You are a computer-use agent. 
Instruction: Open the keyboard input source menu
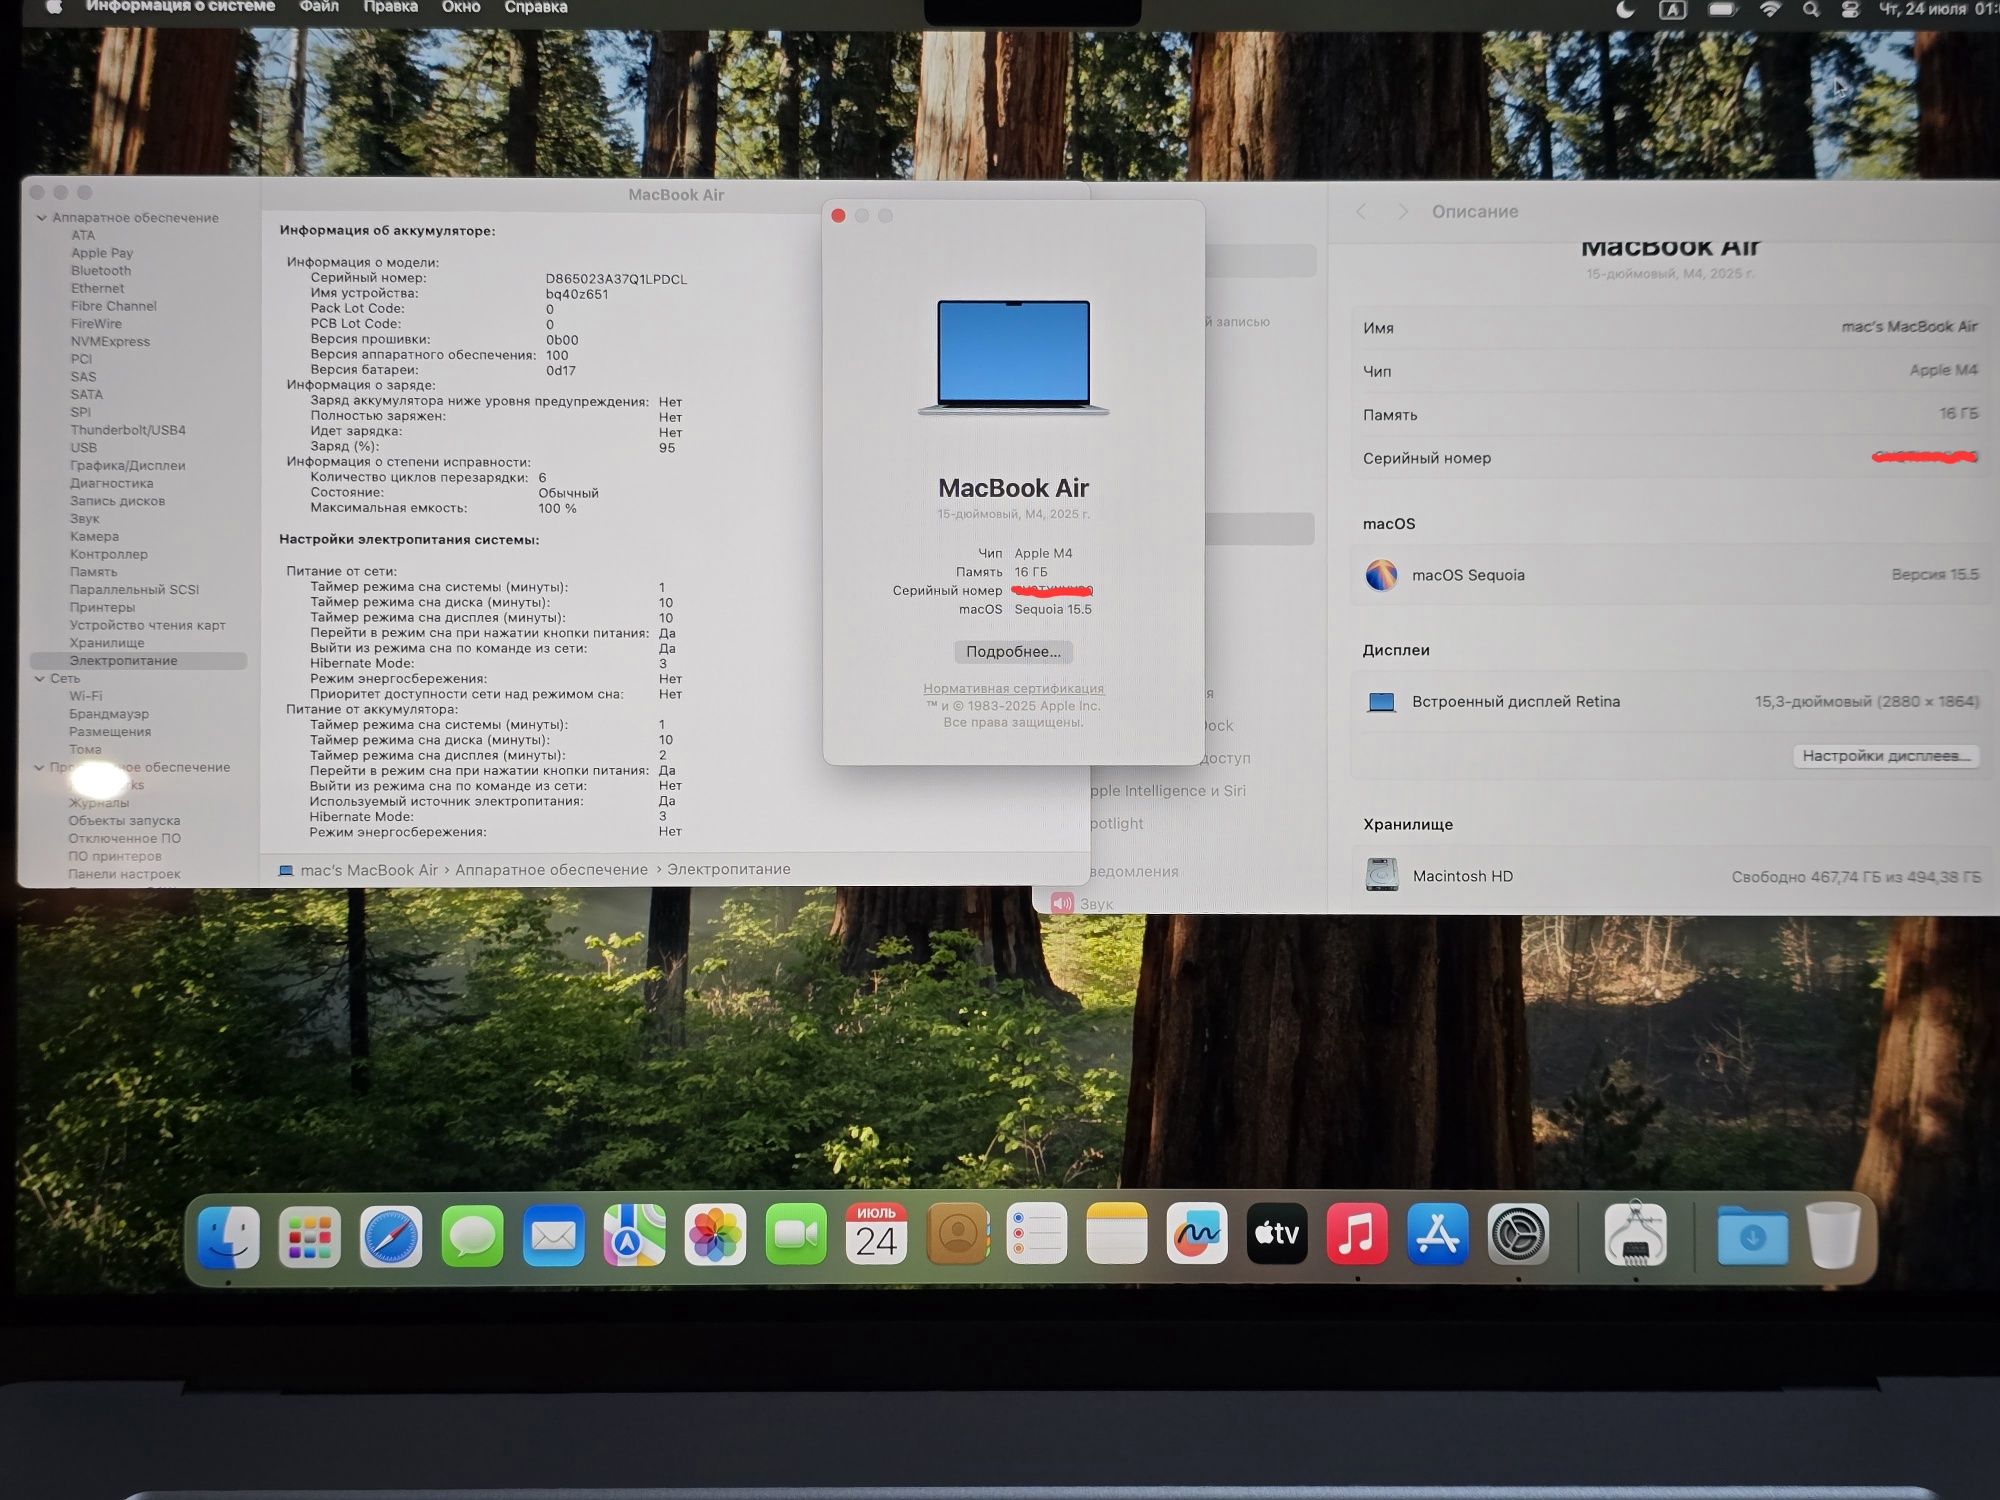click(x=1673, y=9)
